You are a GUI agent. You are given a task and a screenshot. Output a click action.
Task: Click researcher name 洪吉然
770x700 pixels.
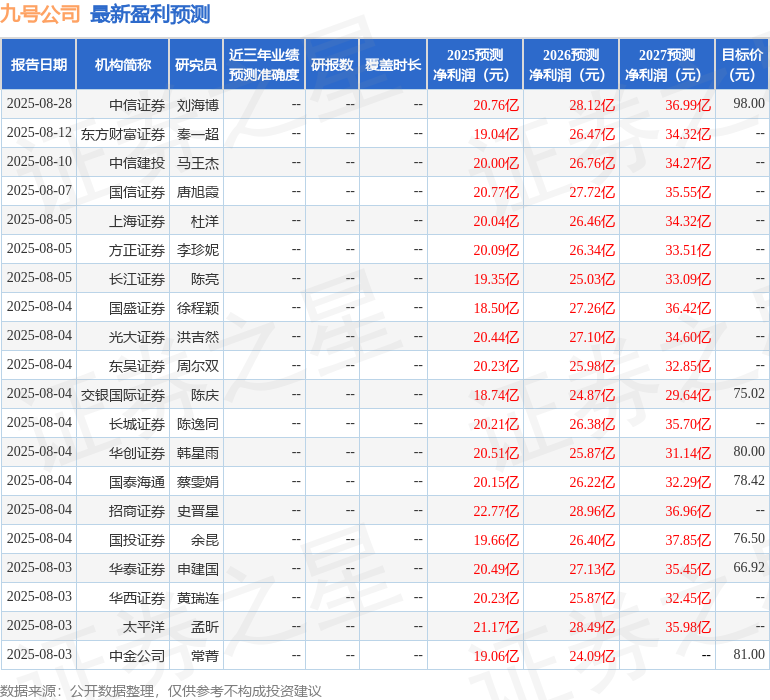point(197,337)
